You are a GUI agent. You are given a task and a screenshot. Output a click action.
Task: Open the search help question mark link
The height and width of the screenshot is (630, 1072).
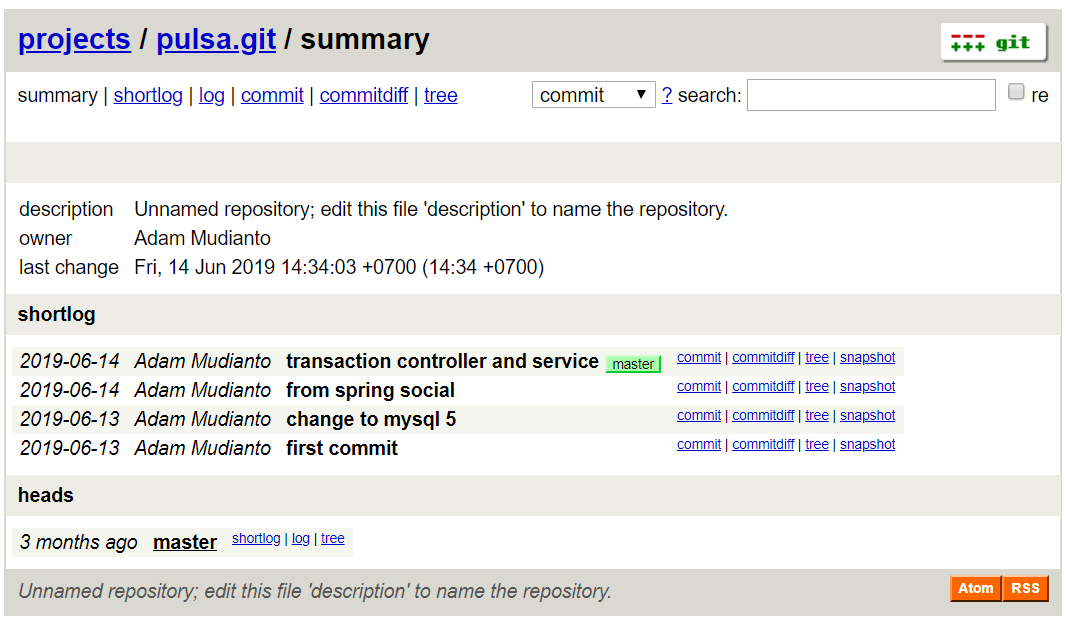coord(667,95)
